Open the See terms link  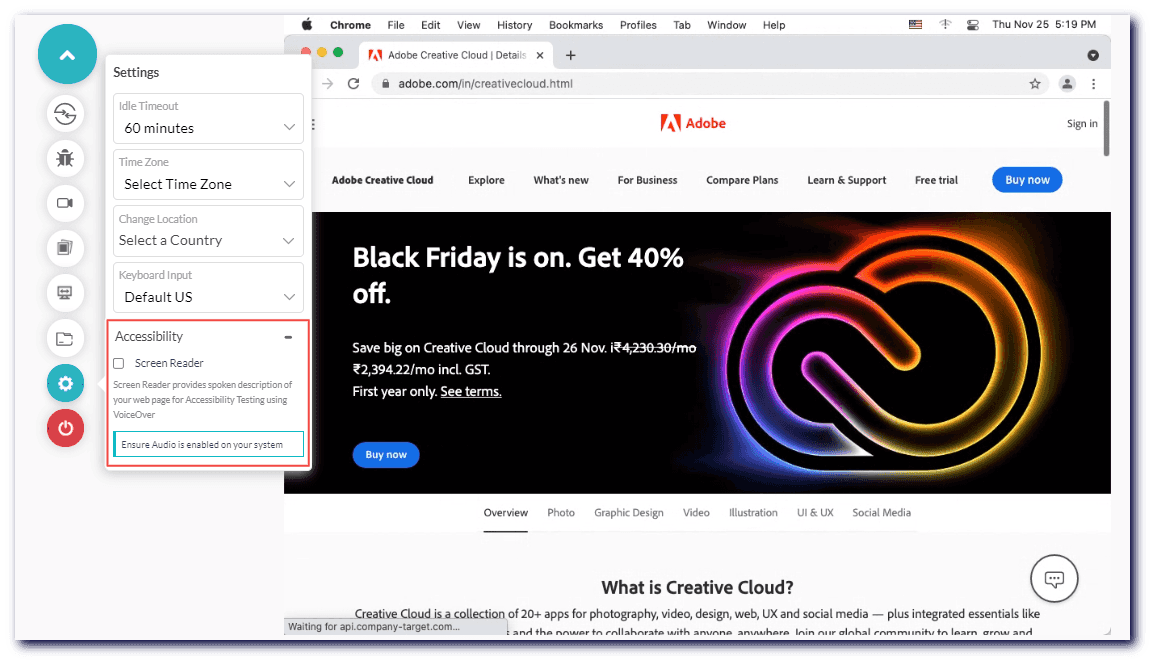tap(471, 392)
